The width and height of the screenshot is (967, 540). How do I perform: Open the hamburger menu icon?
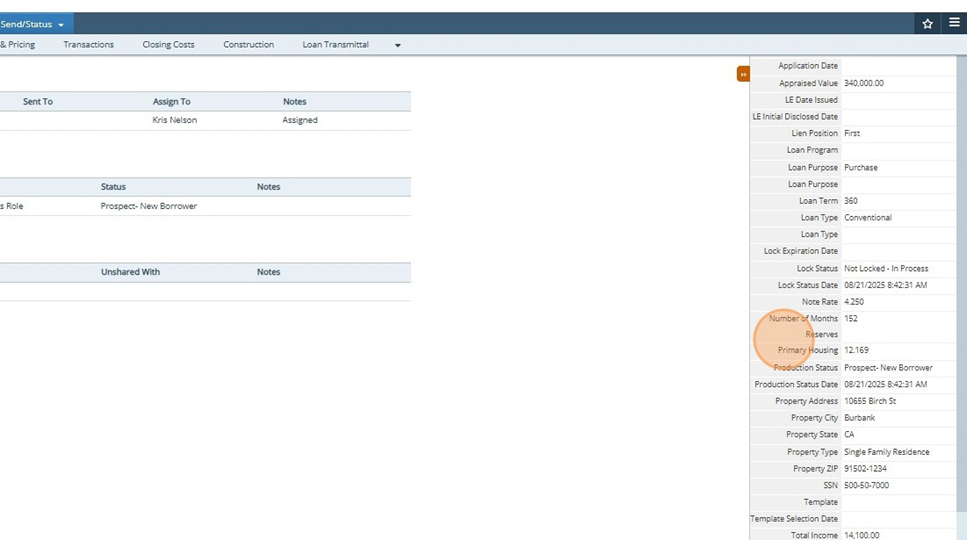pos(954,23)
